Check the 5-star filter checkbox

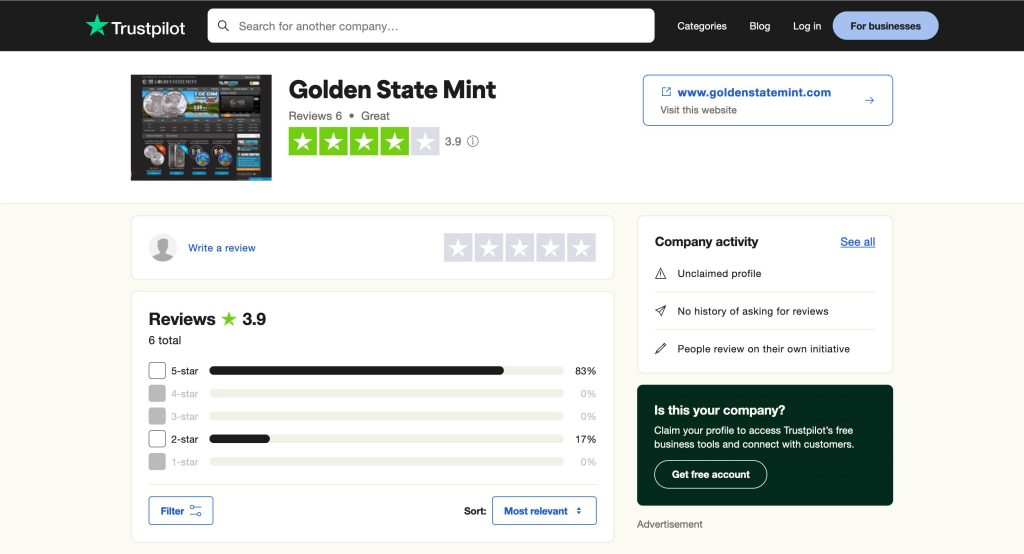click(157, 371)
